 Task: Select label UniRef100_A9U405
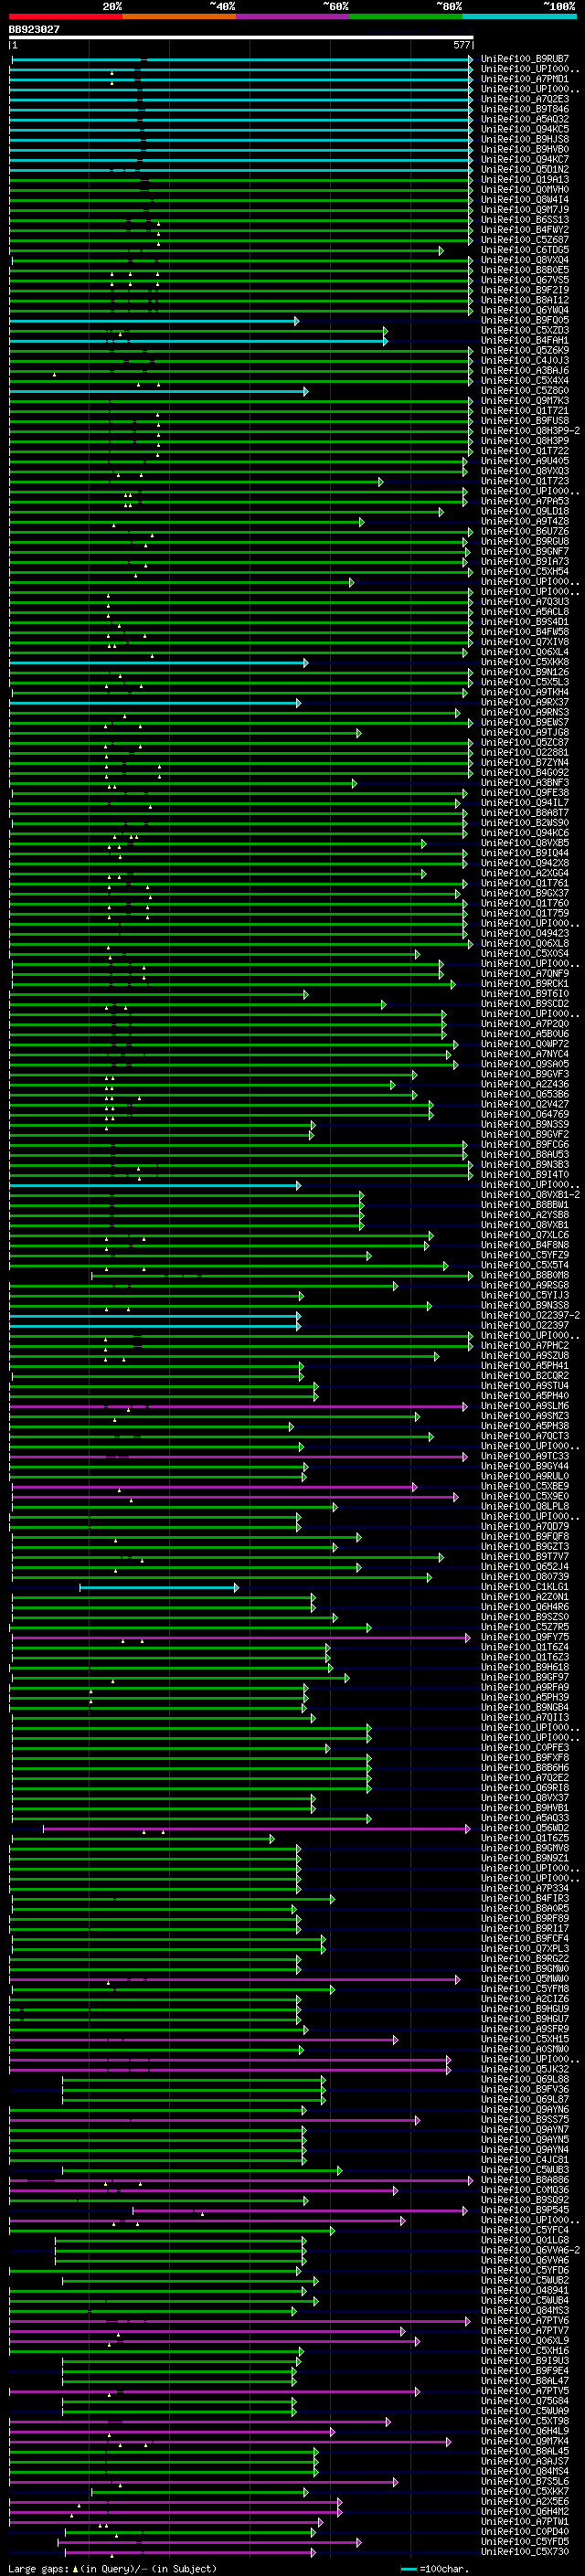pos(524,461)
